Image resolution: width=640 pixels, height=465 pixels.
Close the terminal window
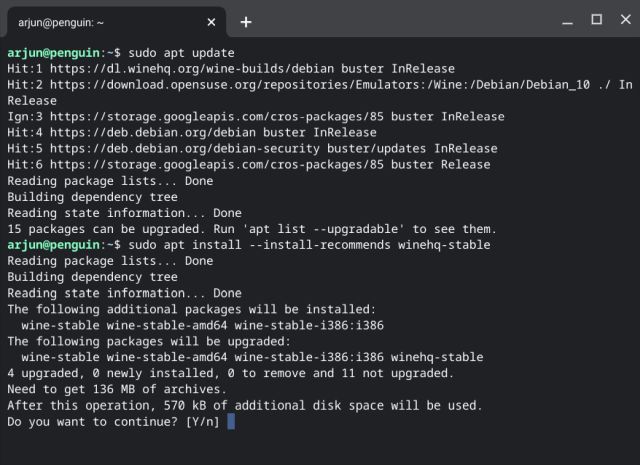click(622, 20)
